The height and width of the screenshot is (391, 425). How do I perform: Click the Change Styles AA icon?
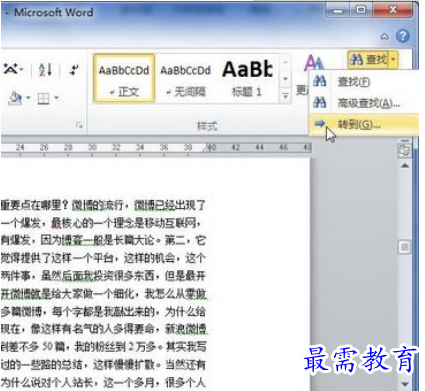pos(314,63)
